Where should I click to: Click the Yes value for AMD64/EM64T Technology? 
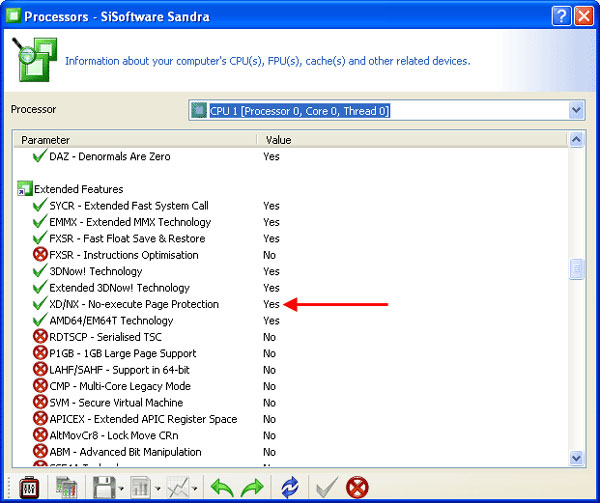pyautogui.click(x=271, y=321)
